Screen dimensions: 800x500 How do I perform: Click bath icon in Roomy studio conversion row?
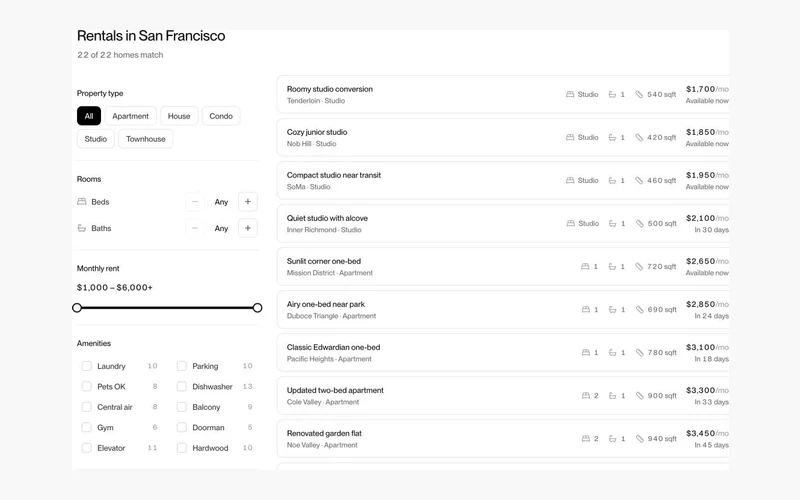612,94
